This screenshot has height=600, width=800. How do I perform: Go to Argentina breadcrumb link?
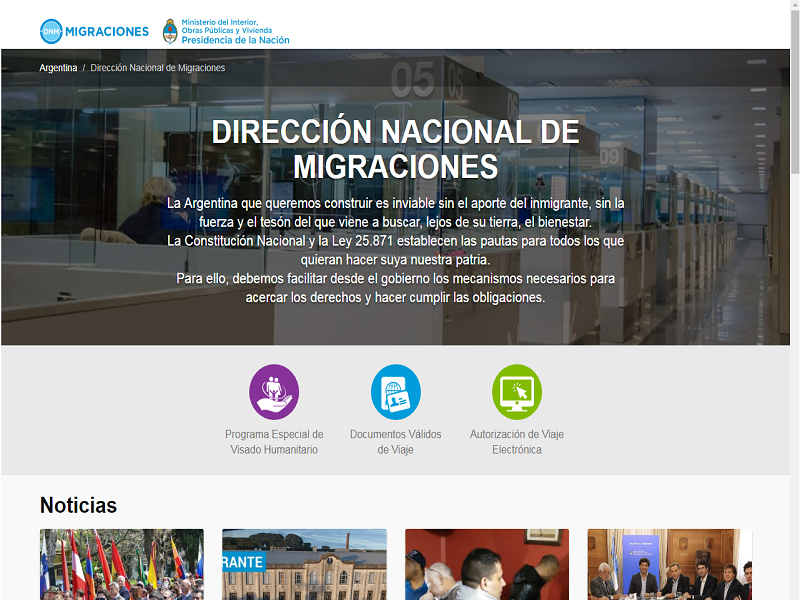[58, 68]
